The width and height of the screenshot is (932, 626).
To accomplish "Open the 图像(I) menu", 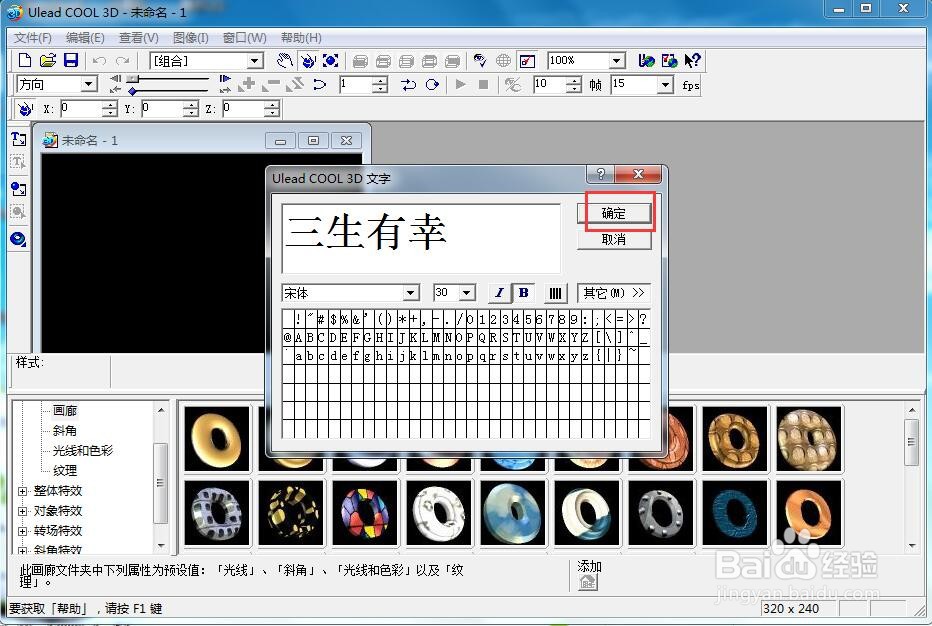I will point(190,38).
